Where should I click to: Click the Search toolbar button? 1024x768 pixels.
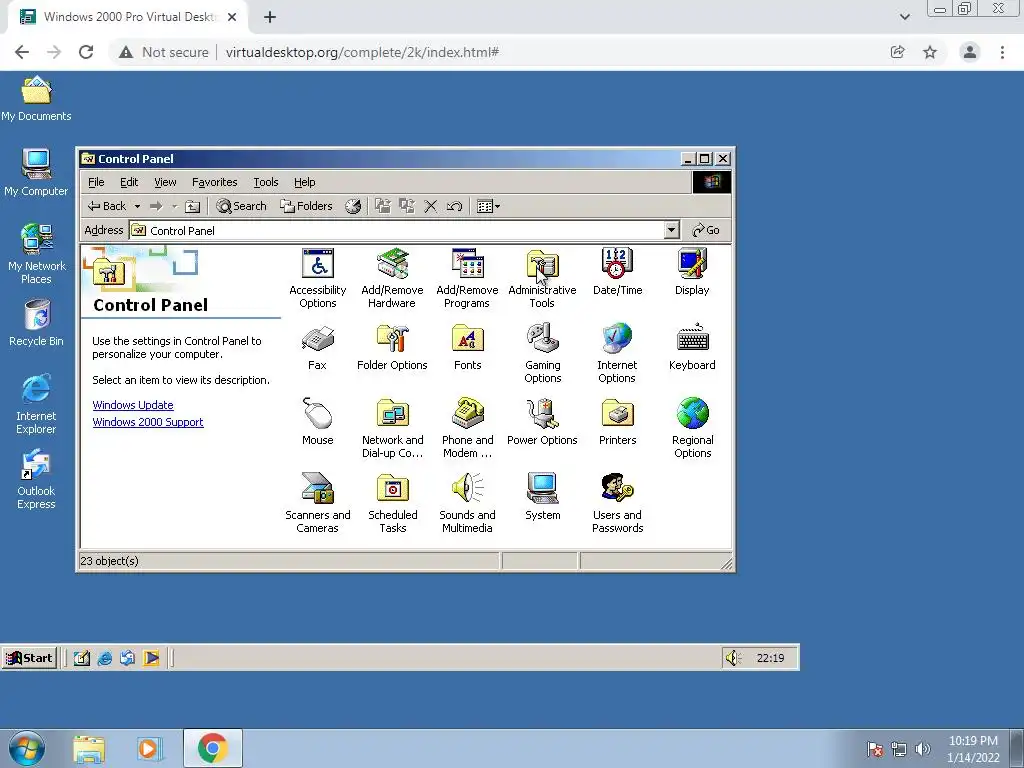(242, 206)
